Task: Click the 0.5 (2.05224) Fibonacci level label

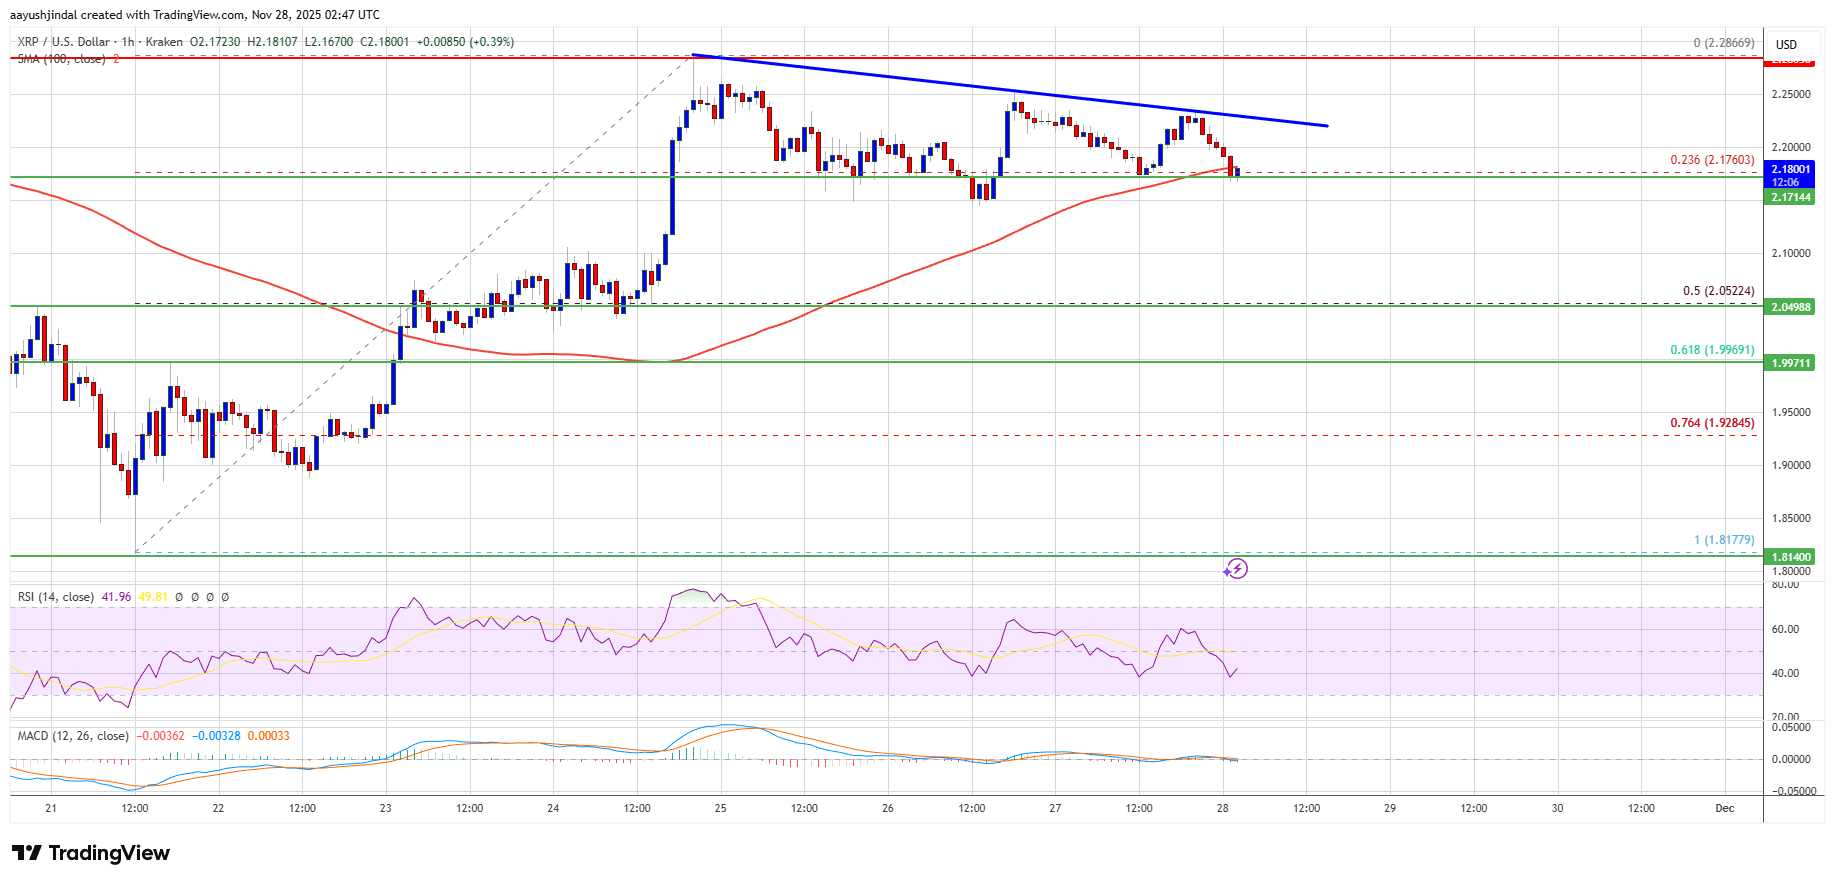Action: (x=1718, y=291)
